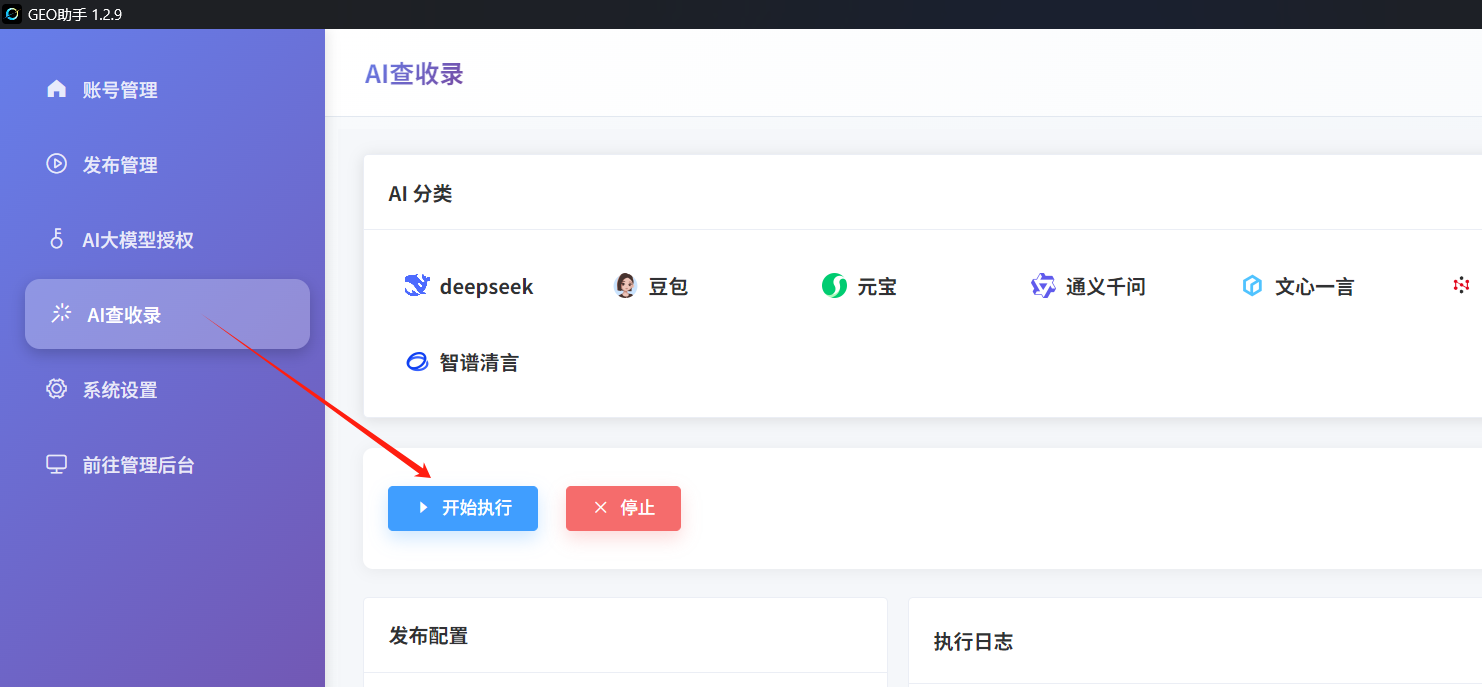Click the 智谱清言 blue logo icon

[416, 362]
